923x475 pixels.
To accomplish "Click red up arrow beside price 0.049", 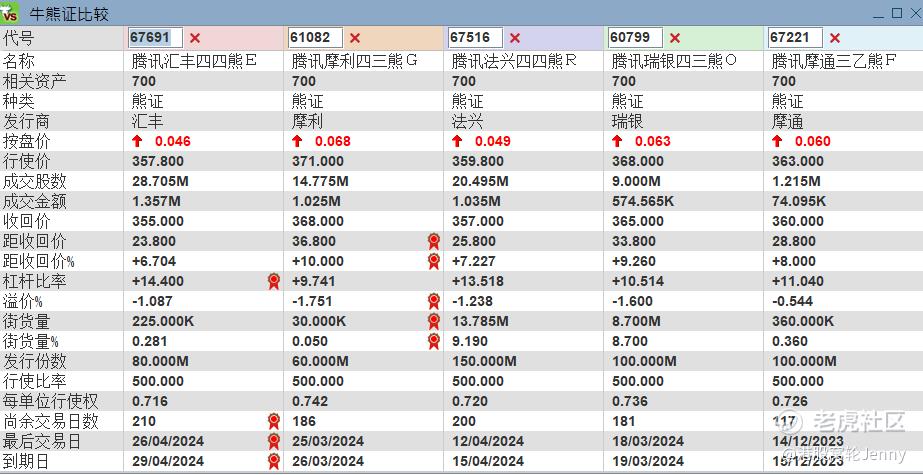I will tap(457, 141).
